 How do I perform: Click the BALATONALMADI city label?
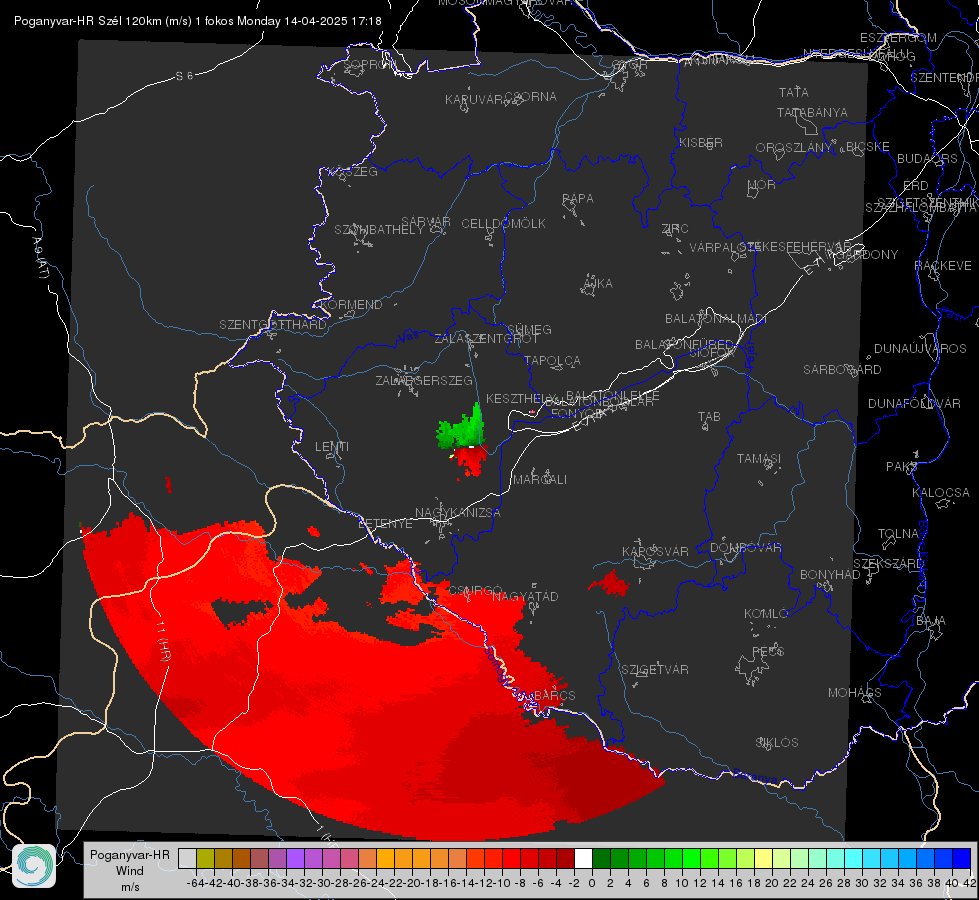click(716, 319)
